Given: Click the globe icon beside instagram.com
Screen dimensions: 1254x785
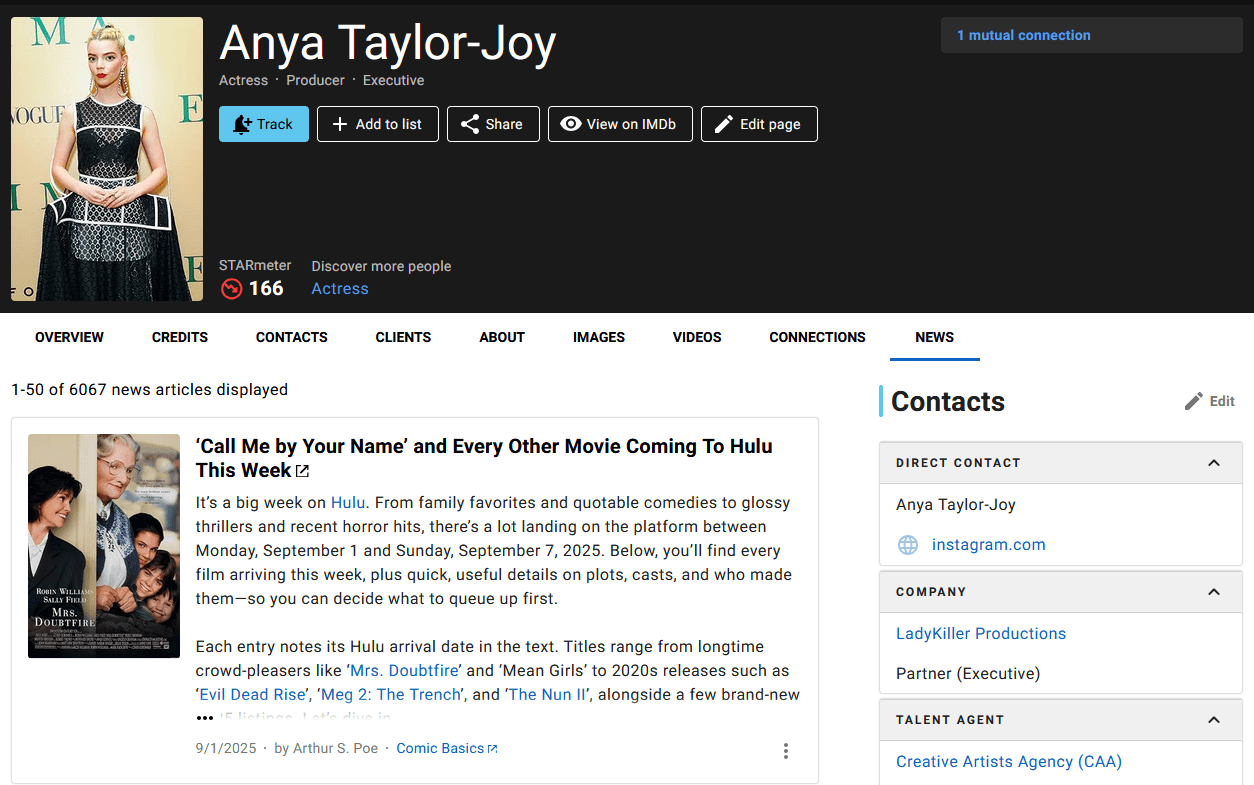Looking at the screenshot, I should 908,545.
